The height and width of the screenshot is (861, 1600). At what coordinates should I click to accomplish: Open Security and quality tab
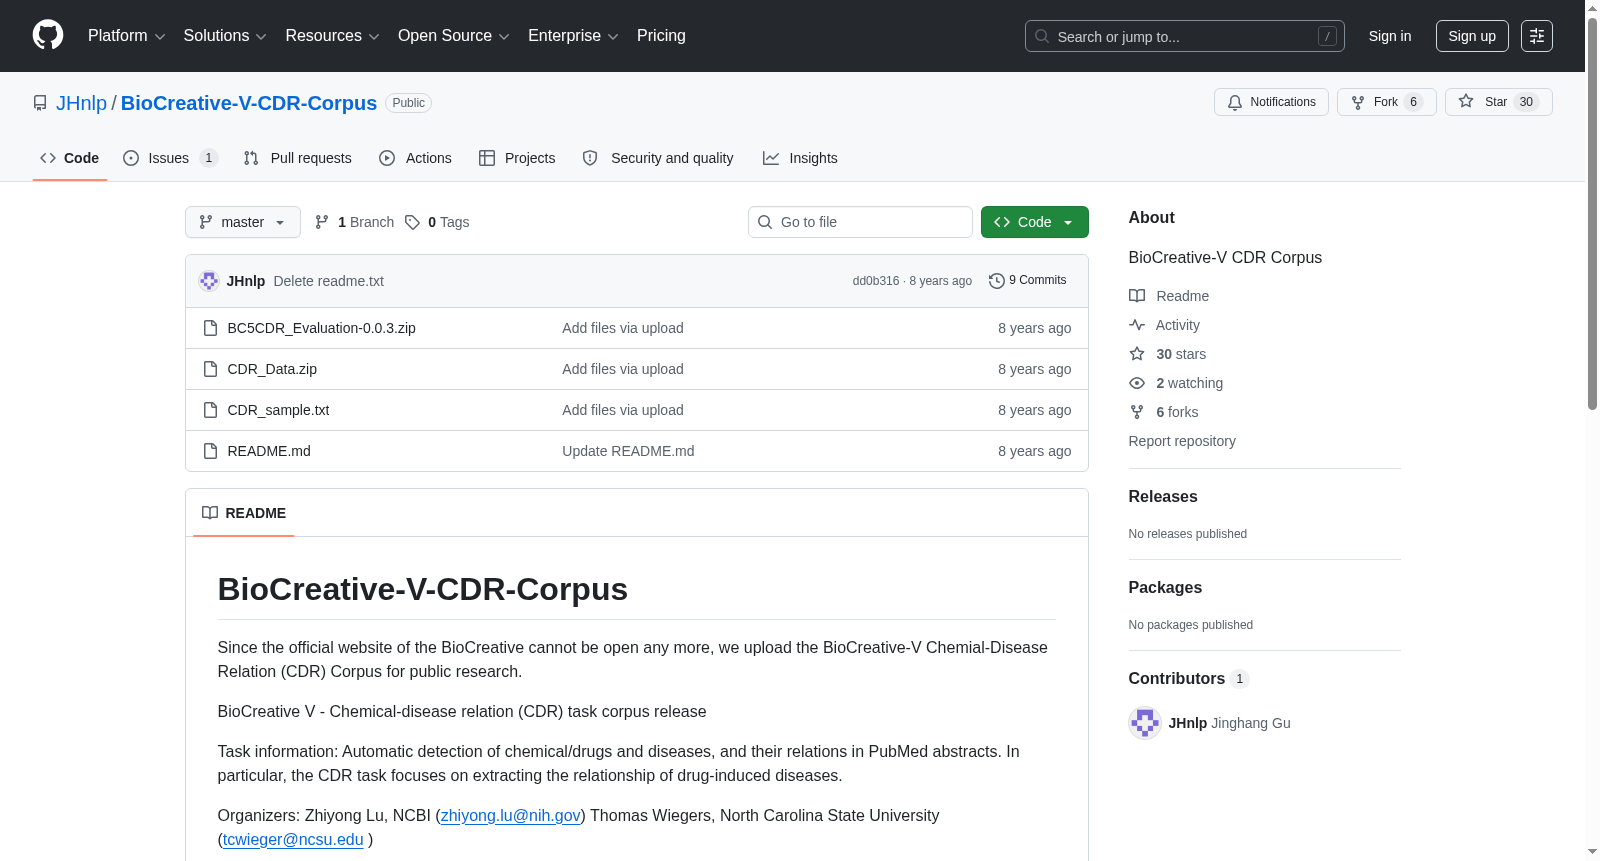point(658,158)
